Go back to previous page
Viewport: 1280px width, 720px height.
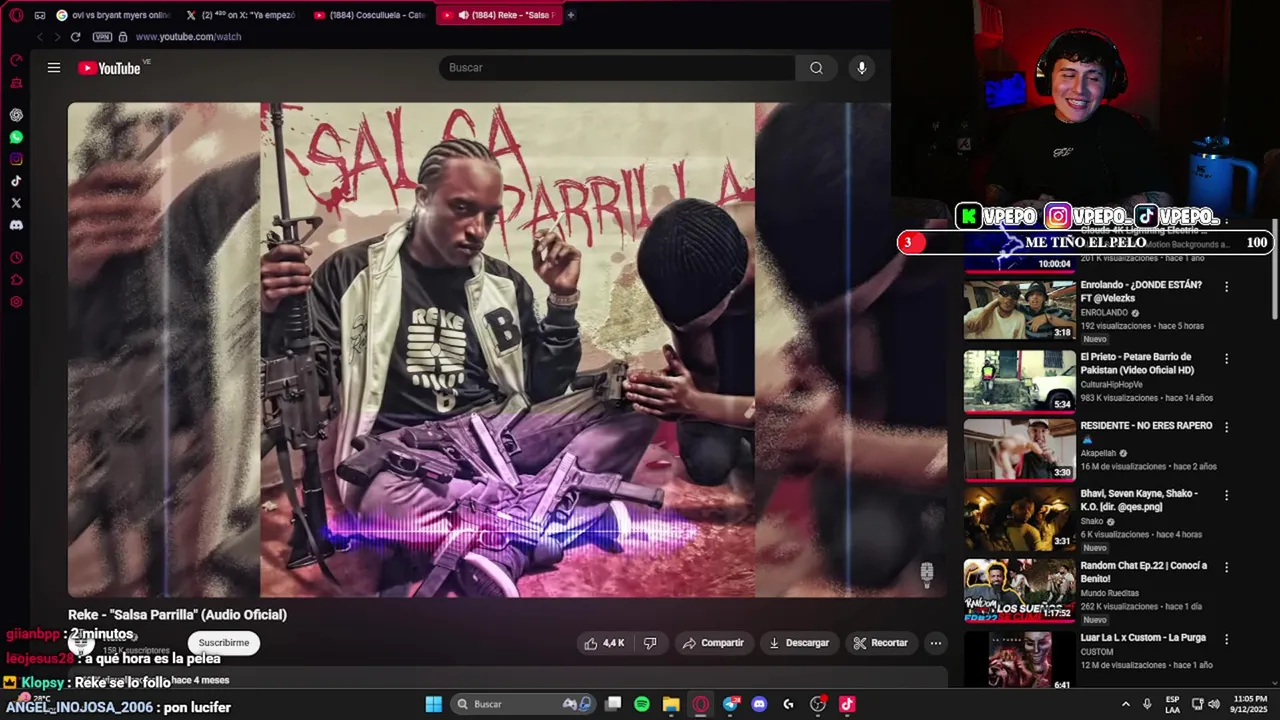tap(40, 37)
